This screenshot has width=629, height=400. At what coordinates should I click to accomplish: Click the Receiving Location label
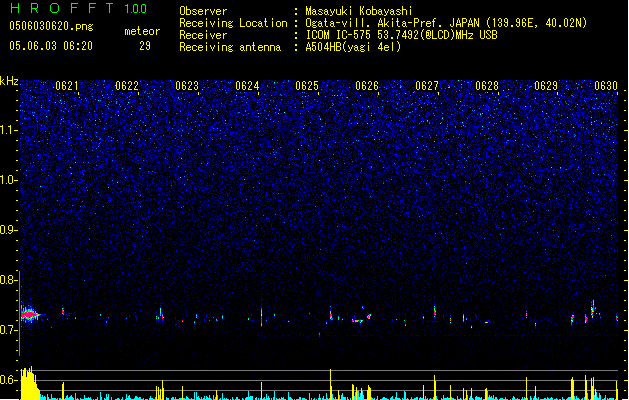[233, 23]
